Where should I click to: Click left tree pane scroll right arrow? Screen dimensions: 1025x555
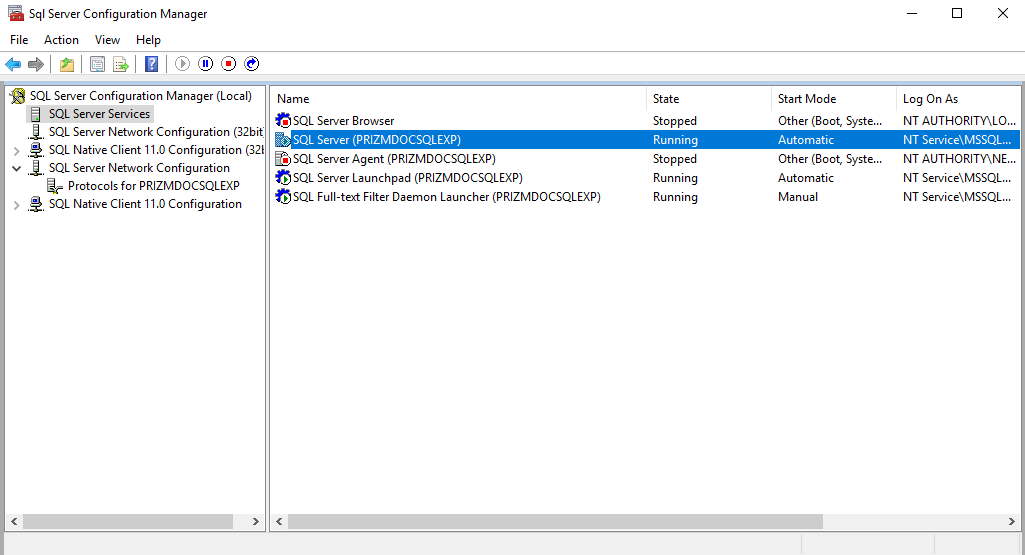[x=256, y=522]
